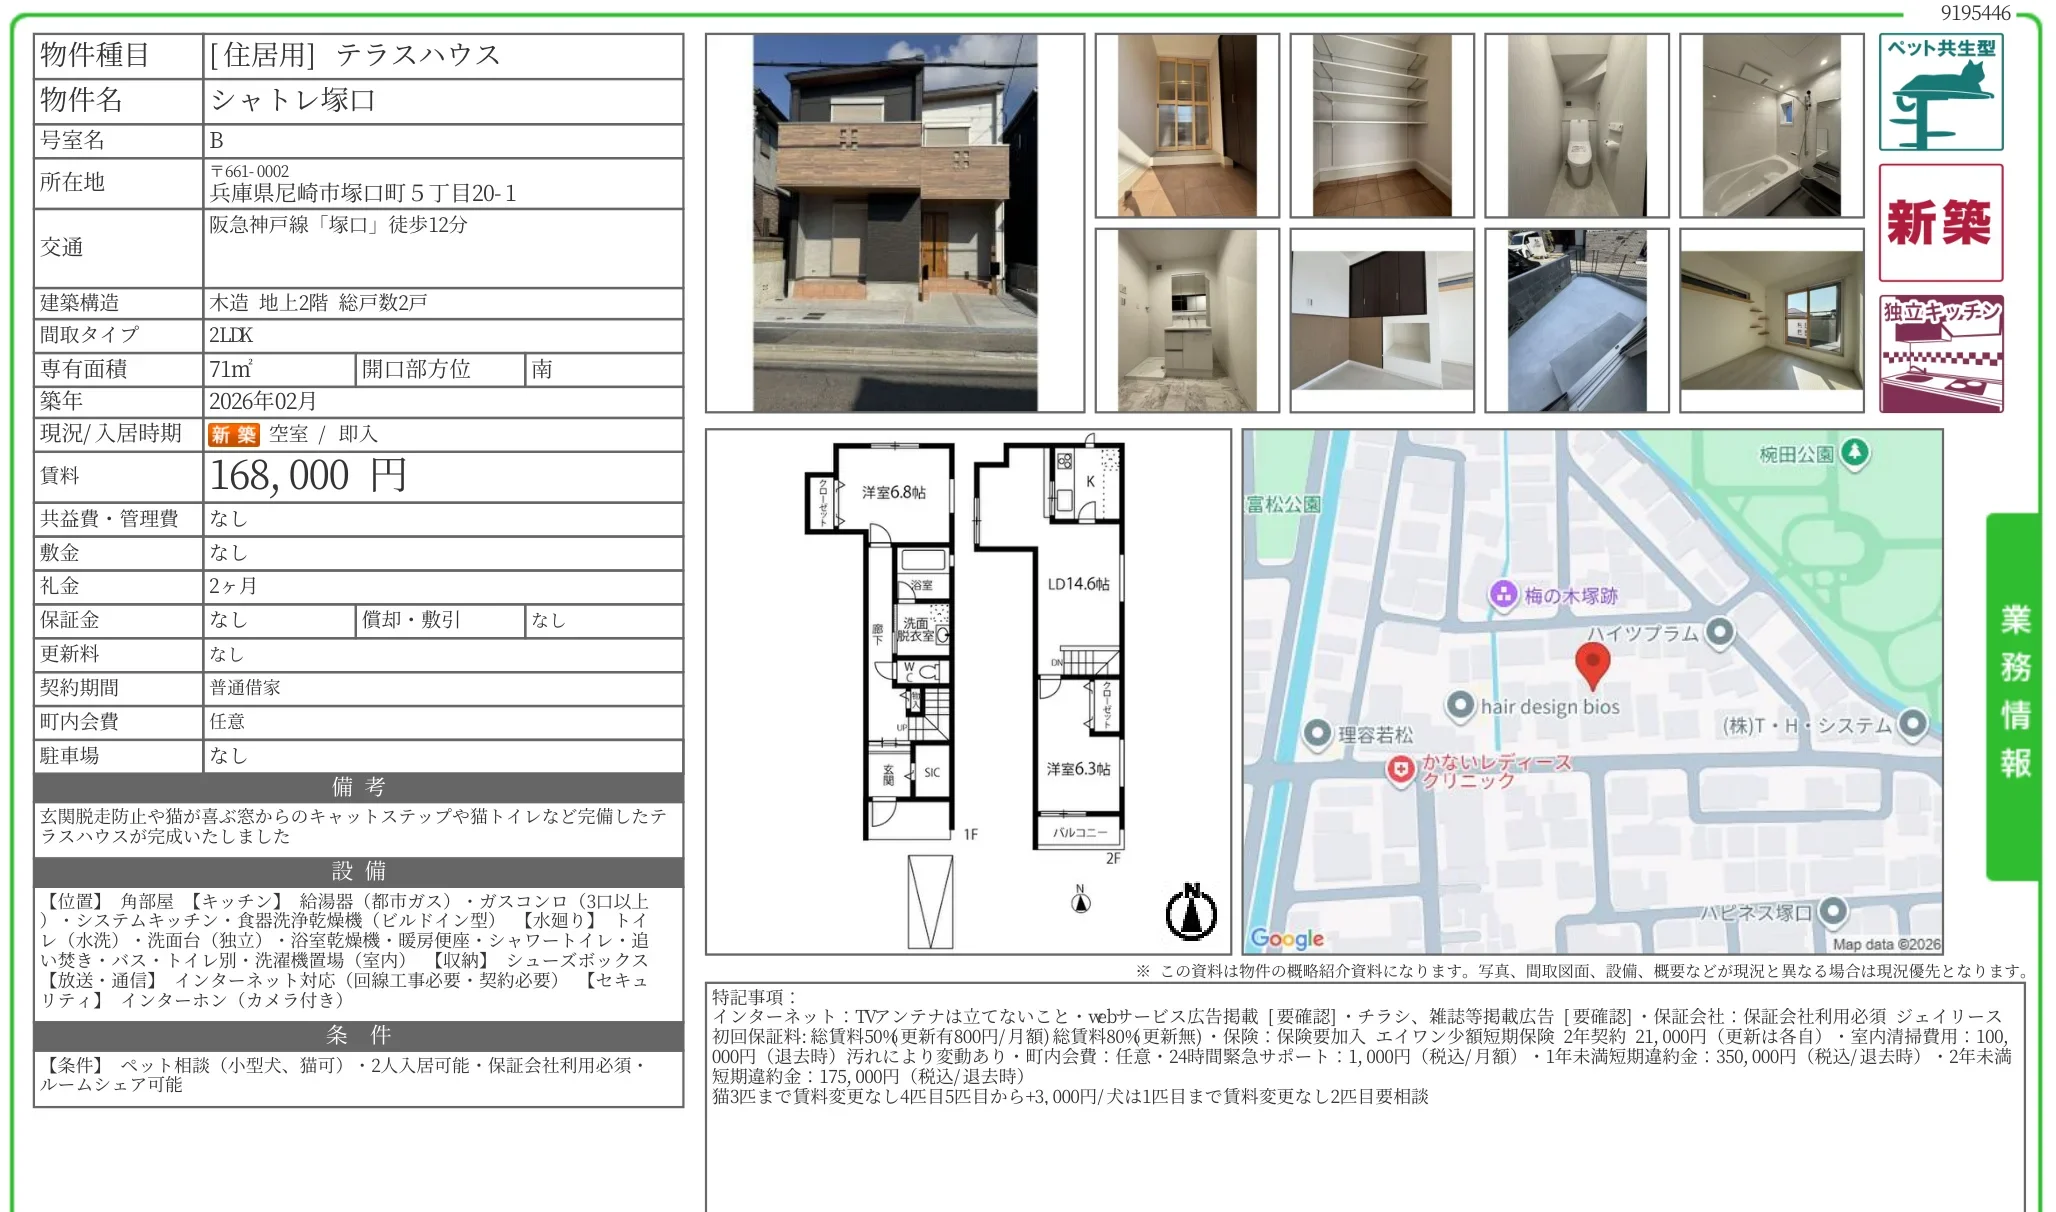The width and height of the screenshot is (2056, 1212).
Task: Click the Google logo on the map
Action: point(1286,938)
